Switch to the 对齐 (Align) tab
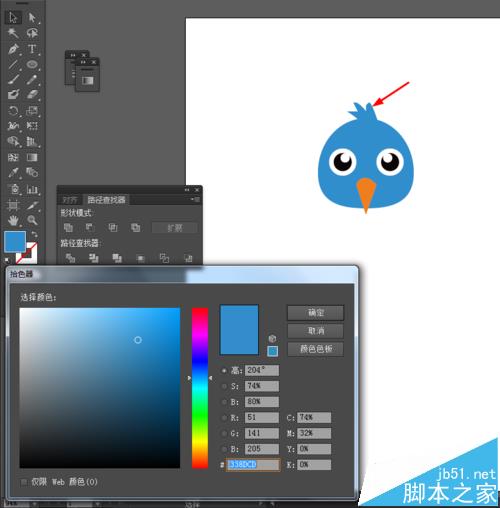Image resolution: width=500 pixels, height=508 pixels. [x=70, y=200]
